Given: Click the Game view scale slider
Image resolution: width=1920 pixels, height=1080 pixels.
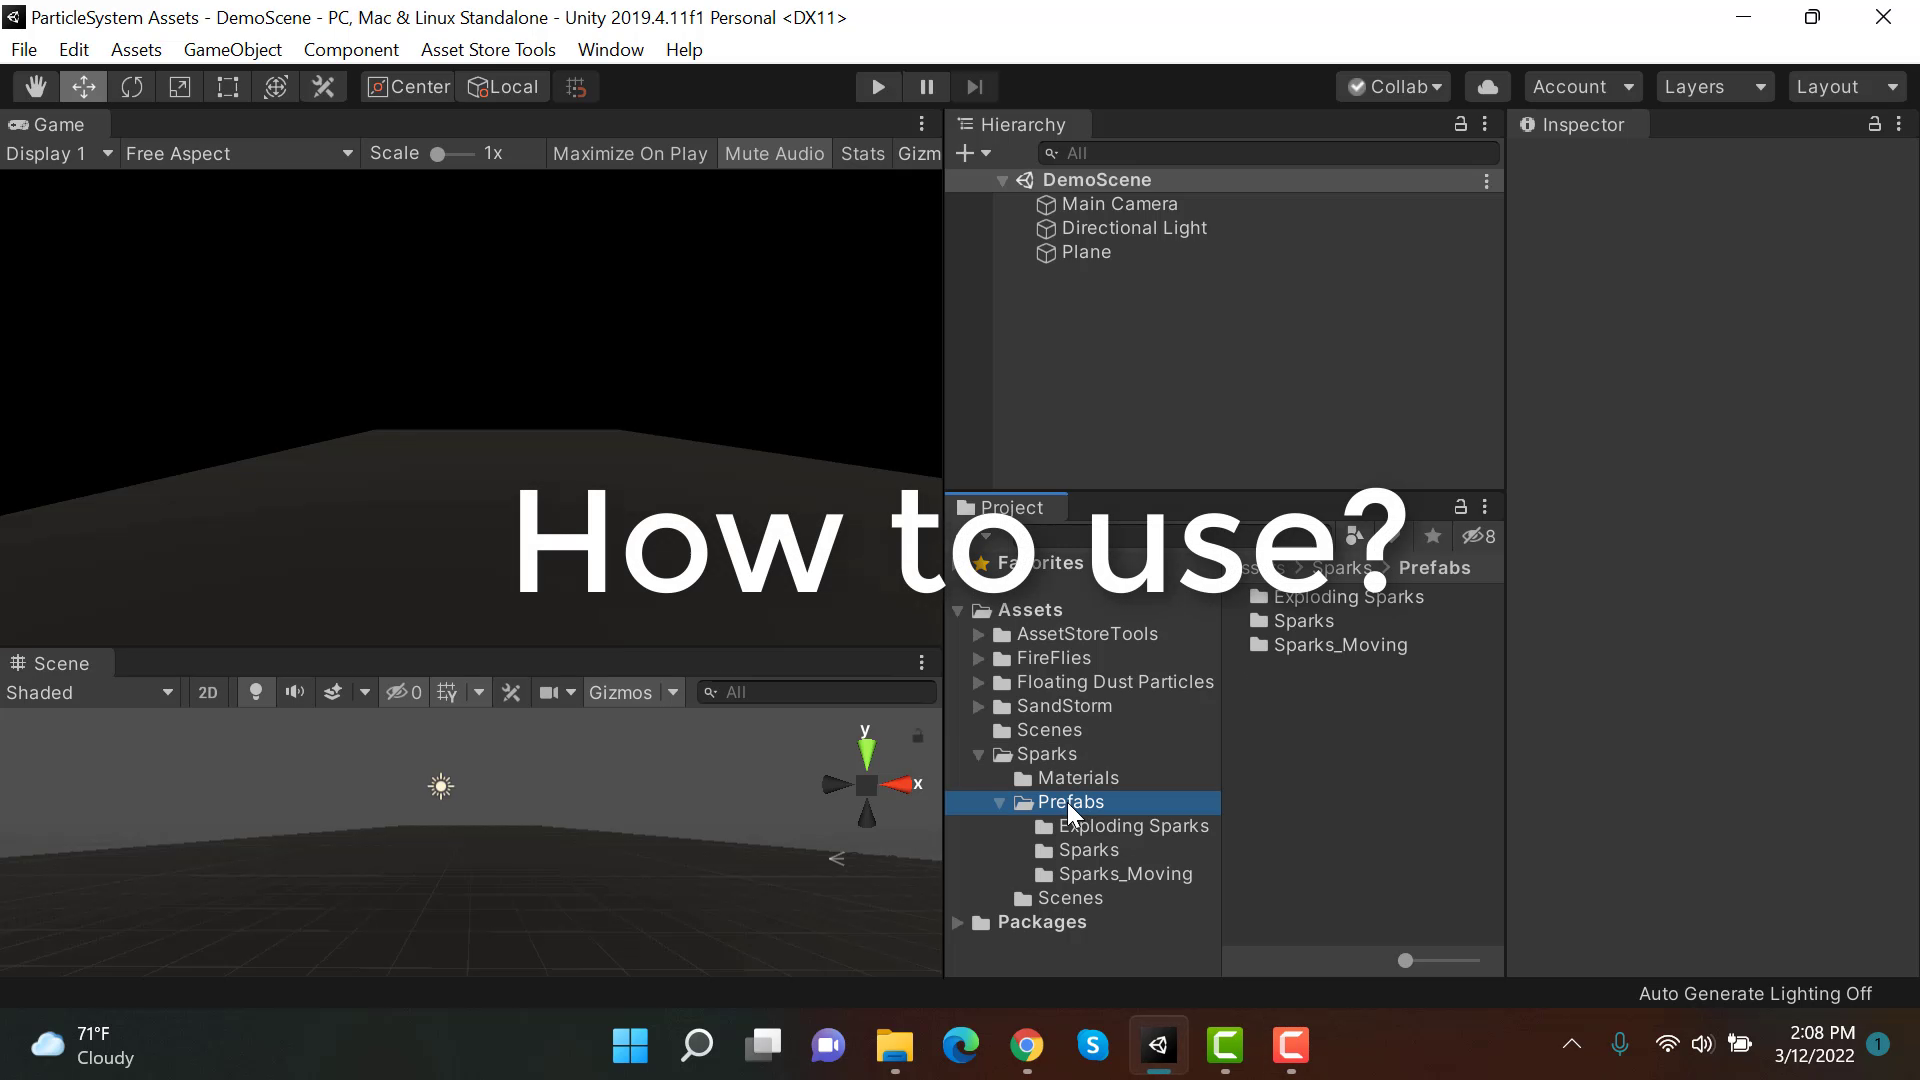Looking at the screenshot, I should tap(451, 154).
